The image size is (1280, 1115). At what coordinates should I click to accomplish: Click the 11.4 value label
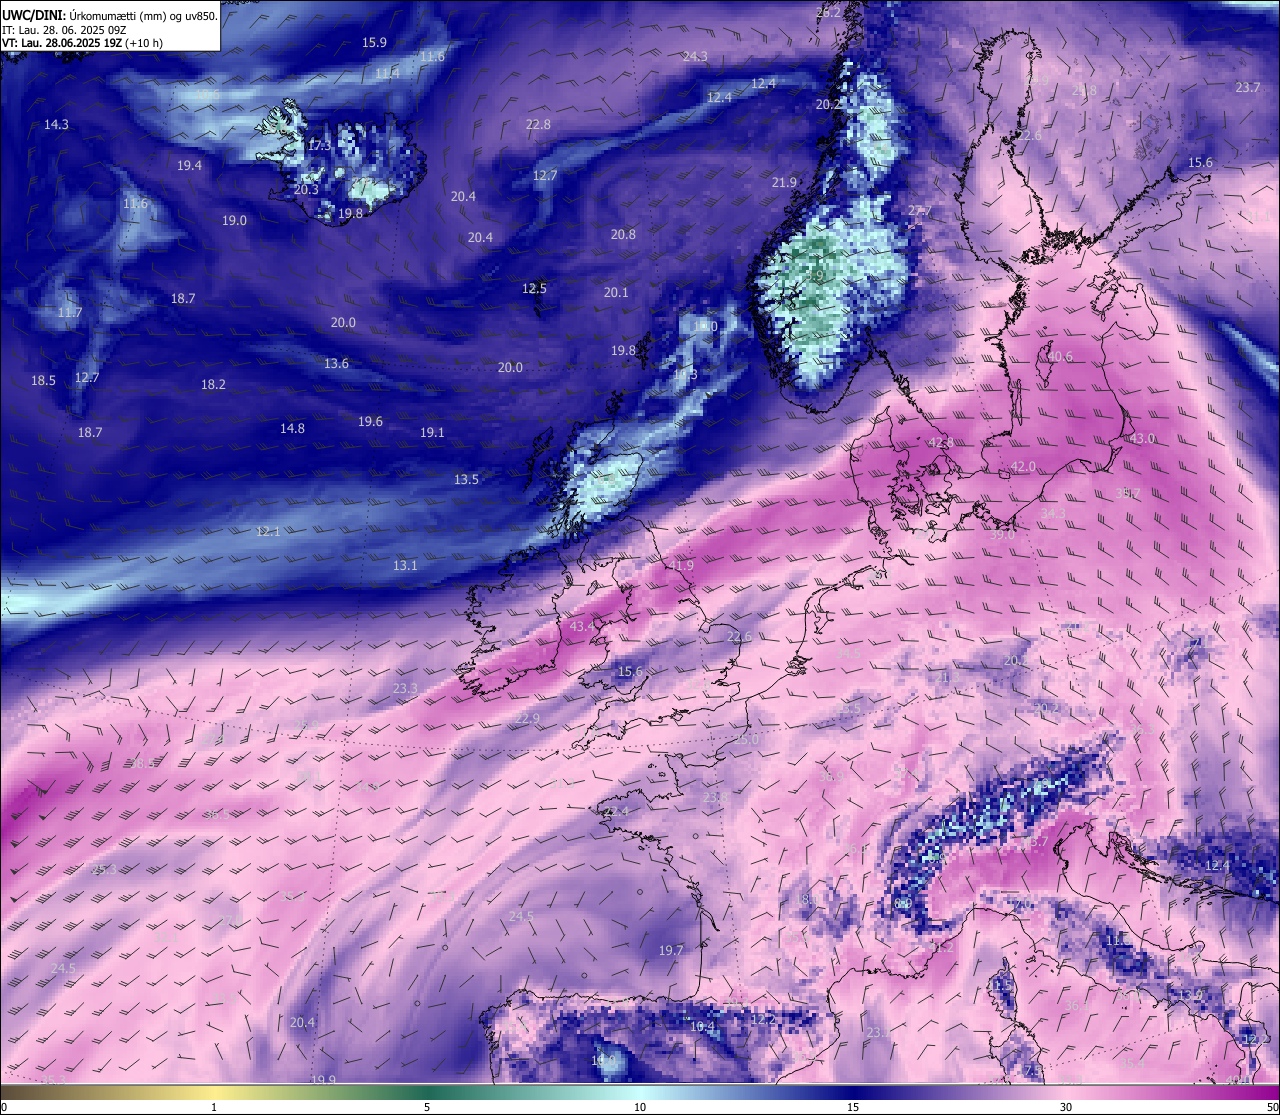[x=387, y=74]
